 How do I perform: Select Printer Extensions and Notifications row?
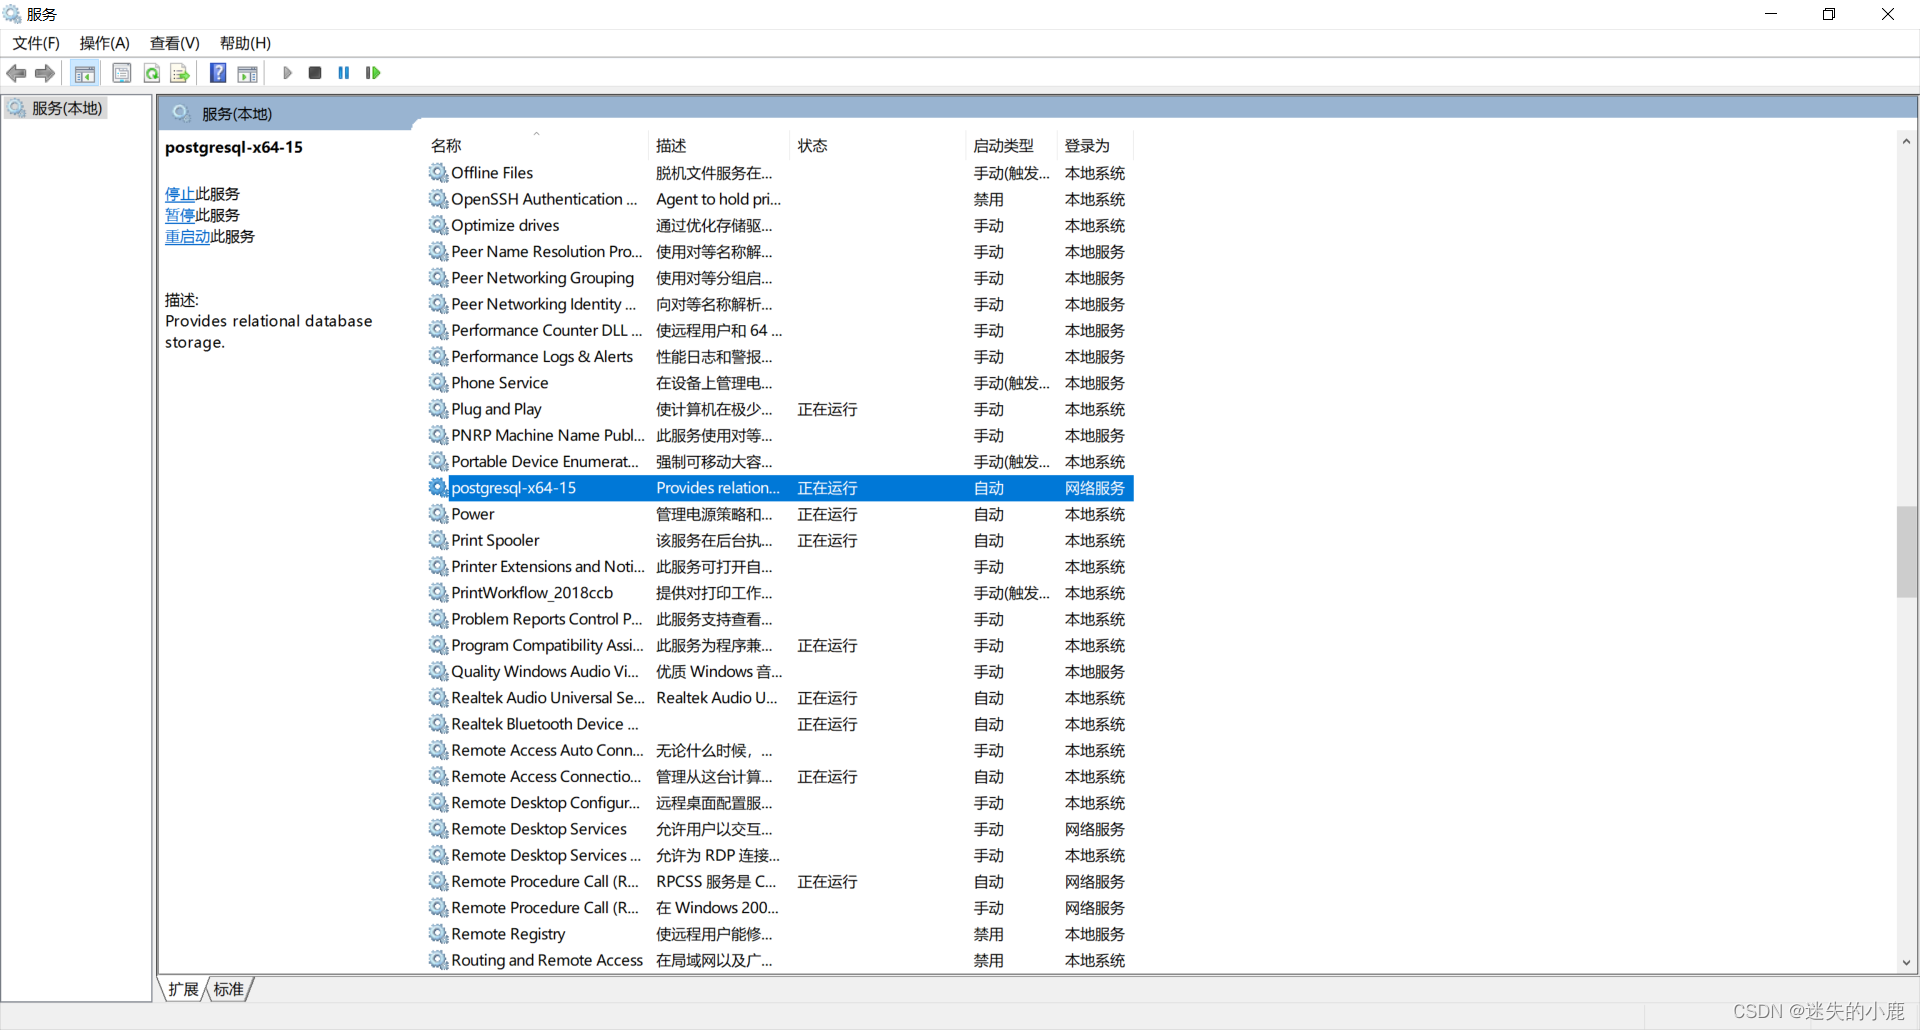[780, 567]
